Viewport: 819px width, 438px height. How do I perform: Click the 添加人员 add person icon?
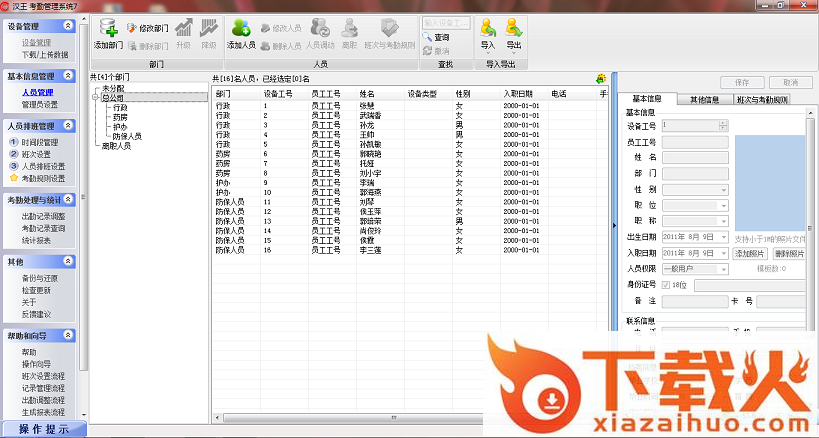[x=241, y=28]
